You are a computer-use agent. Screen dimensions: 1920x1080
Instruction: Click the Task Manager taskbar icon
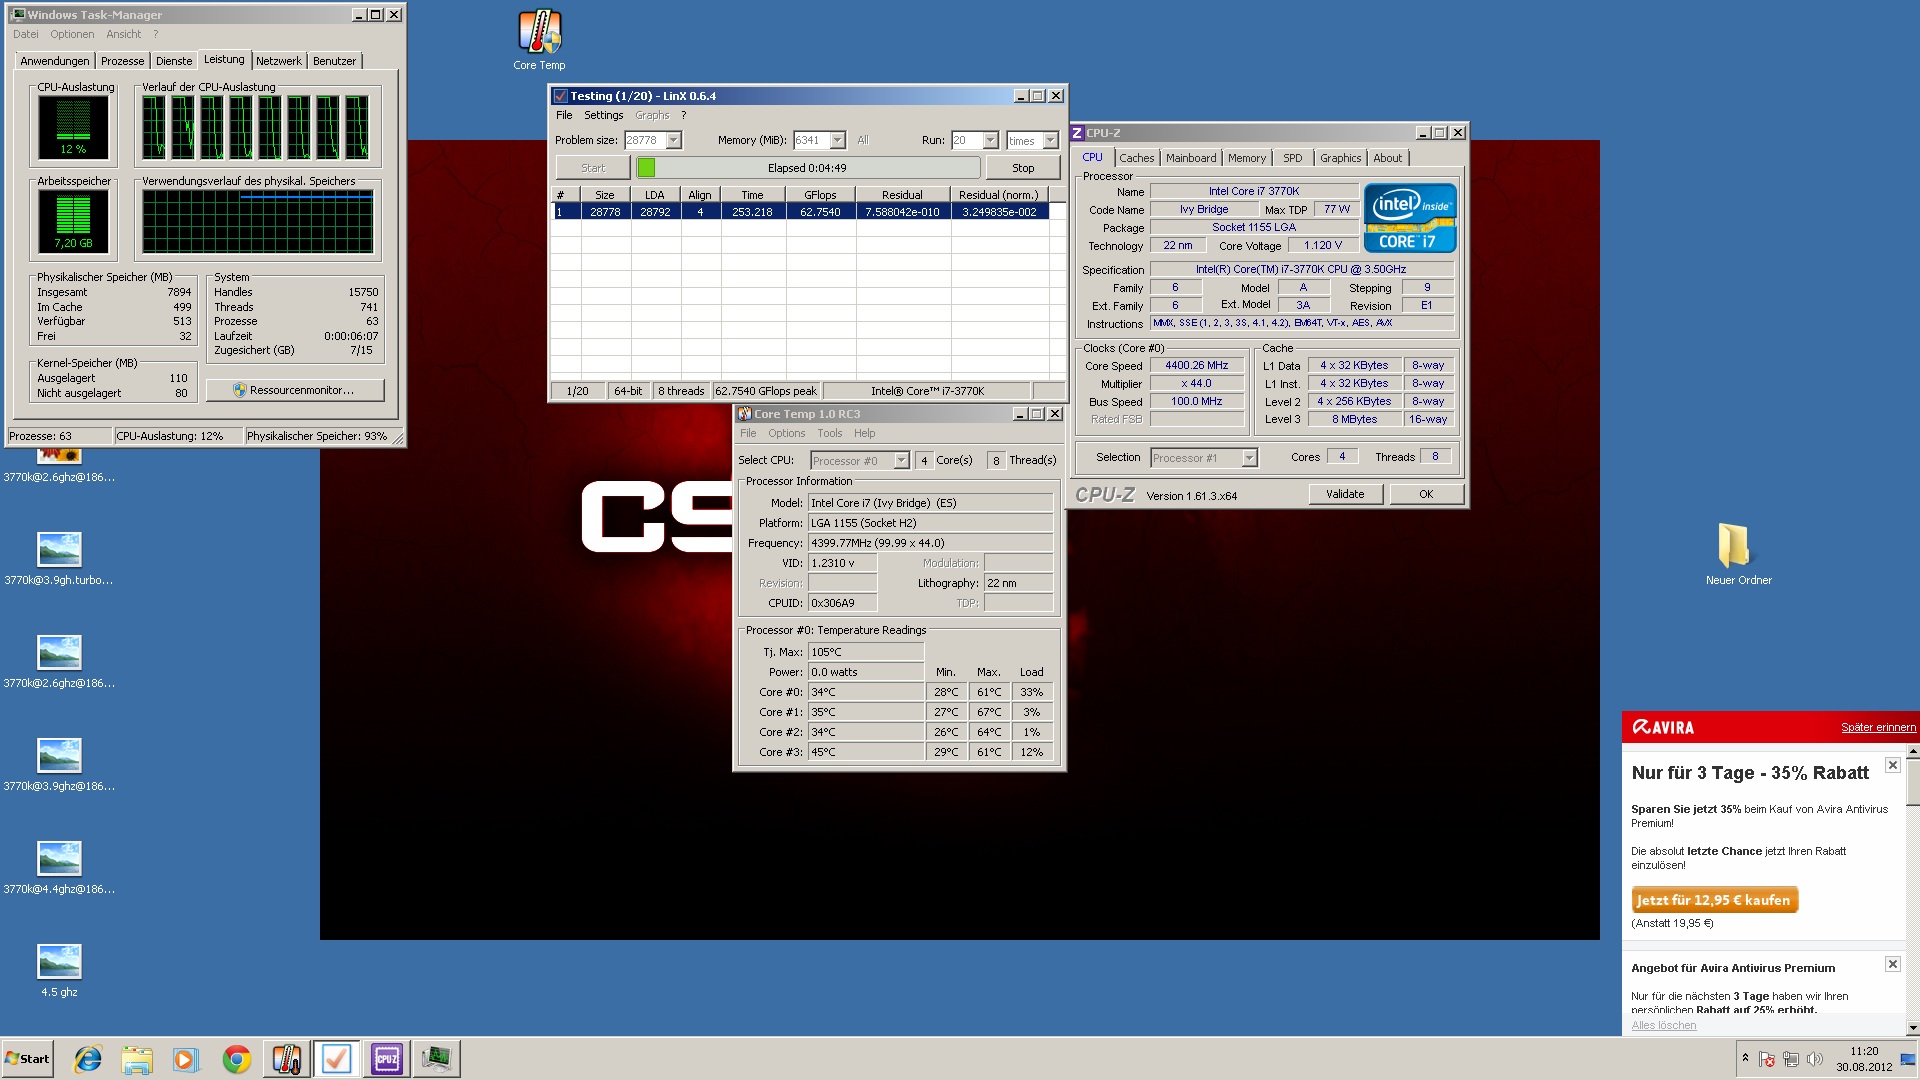[x=437, y=1058]
